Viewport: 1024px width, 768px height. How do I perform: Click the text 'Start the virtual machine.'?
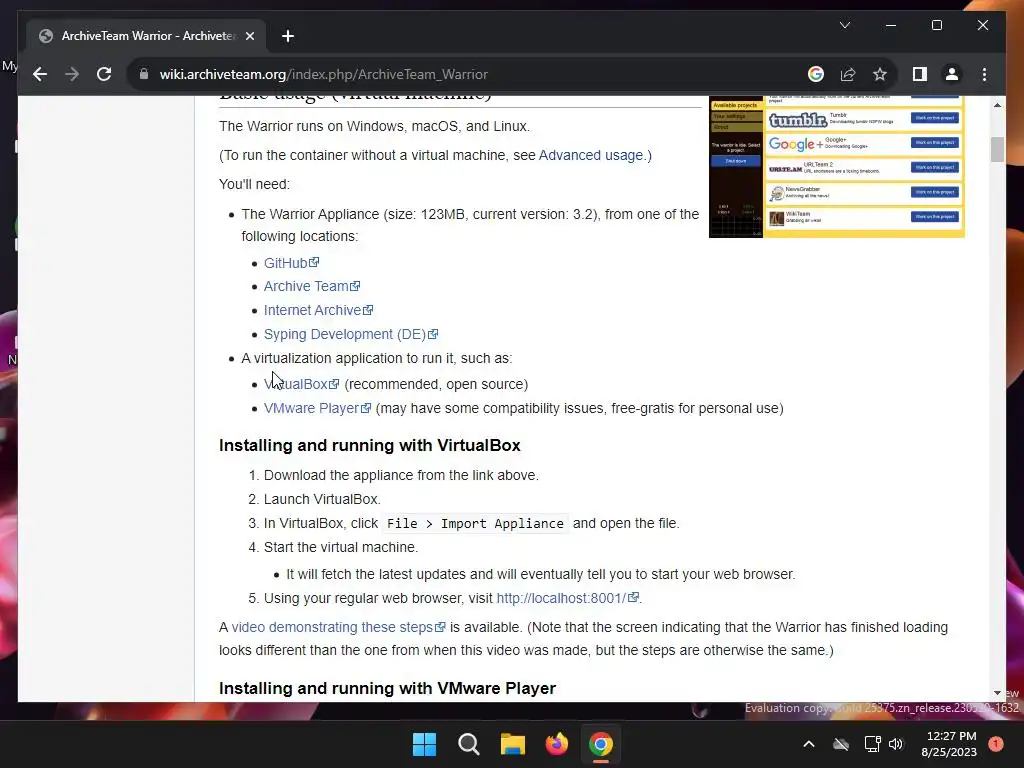click(x=341, y=547)
